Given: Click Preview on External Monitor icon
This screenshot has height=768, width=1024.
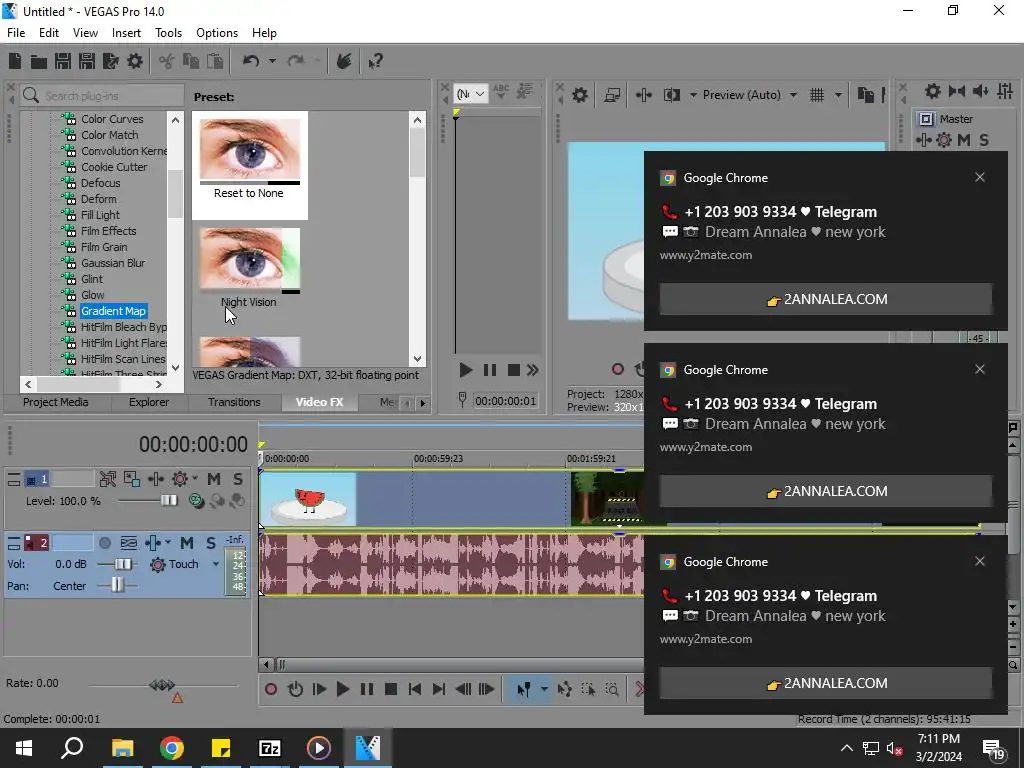Looking at the screenshot, I should 613,95.
